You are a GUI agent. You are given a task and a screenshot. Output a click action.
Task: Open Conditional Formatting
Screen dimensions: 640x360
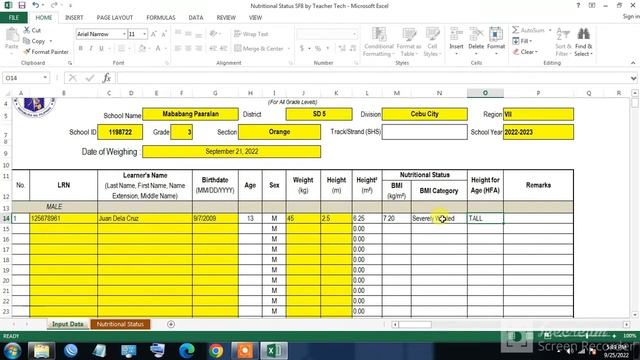(379, 42)
